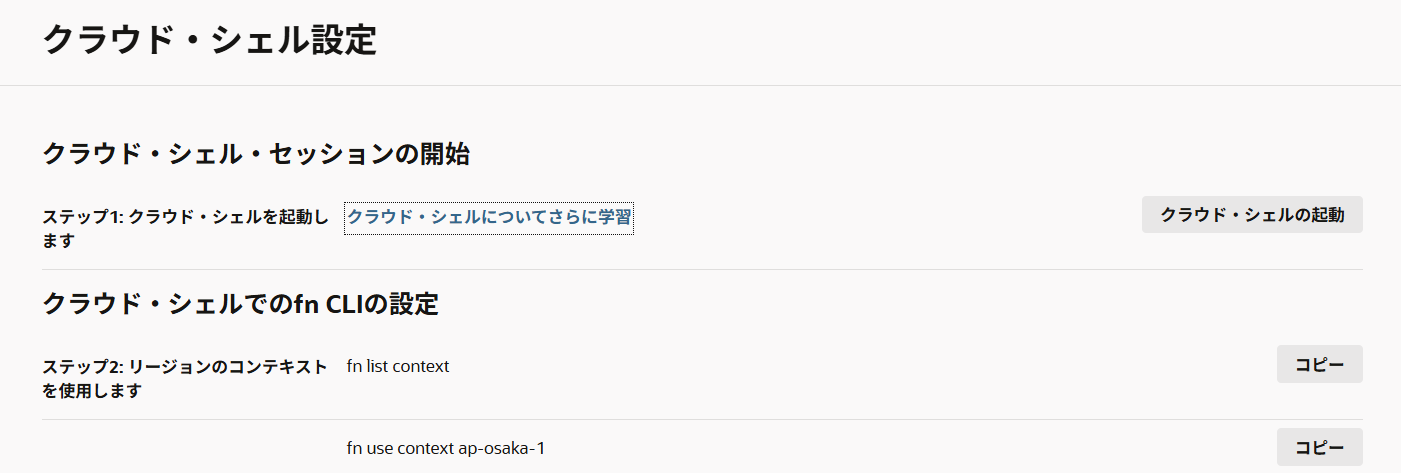Copy the fn list context command
The image size is (1401, 473).
[x=1319, y=364]
